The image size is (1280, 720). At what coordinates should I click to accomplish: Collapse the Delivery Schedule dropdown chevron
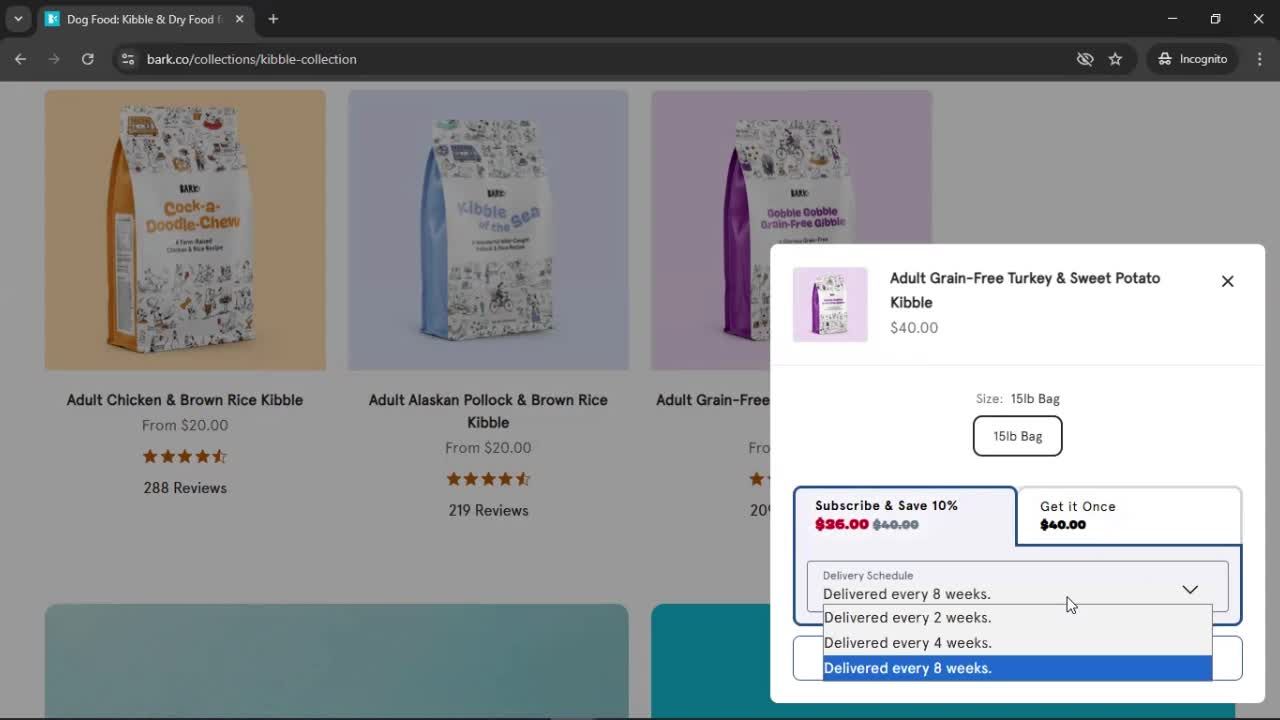pos(1190,589)
